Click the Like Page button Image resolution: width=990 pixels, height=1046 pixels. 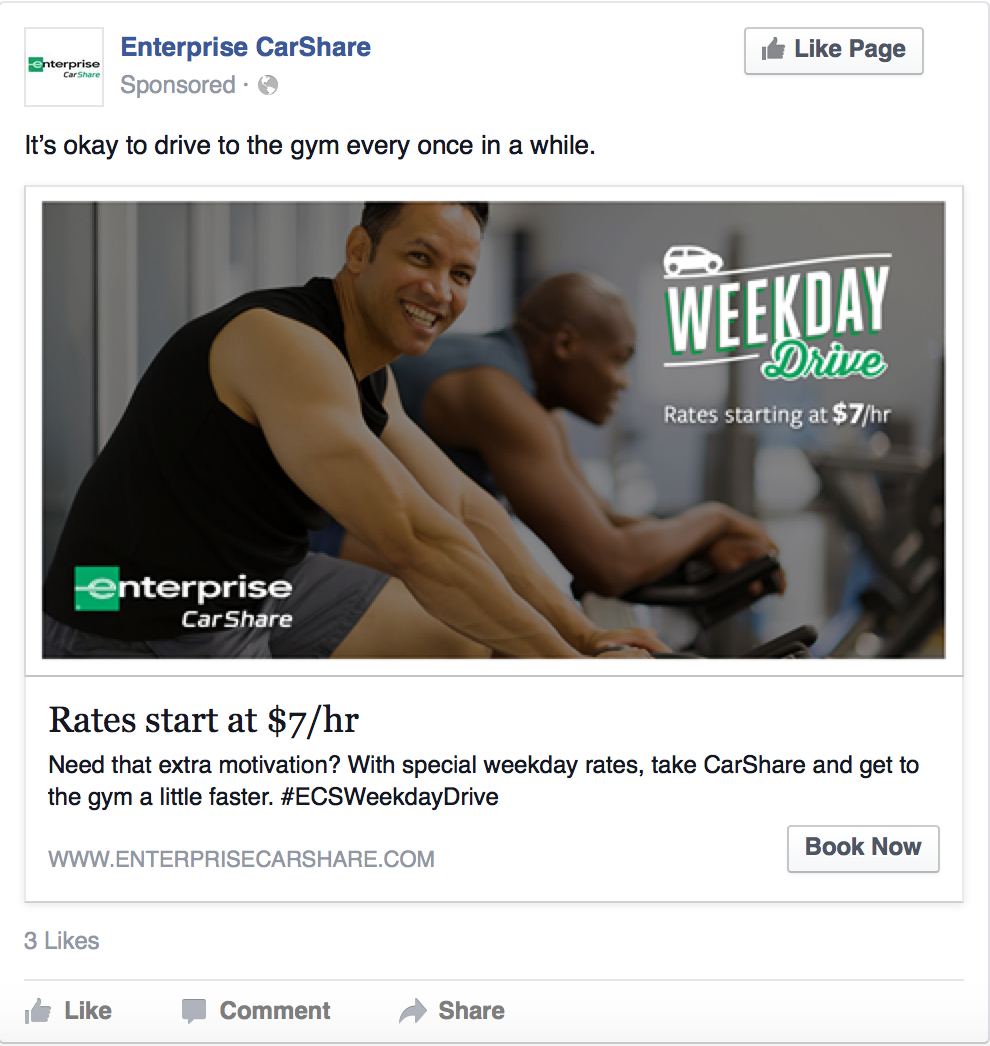[x=834, y=51]
